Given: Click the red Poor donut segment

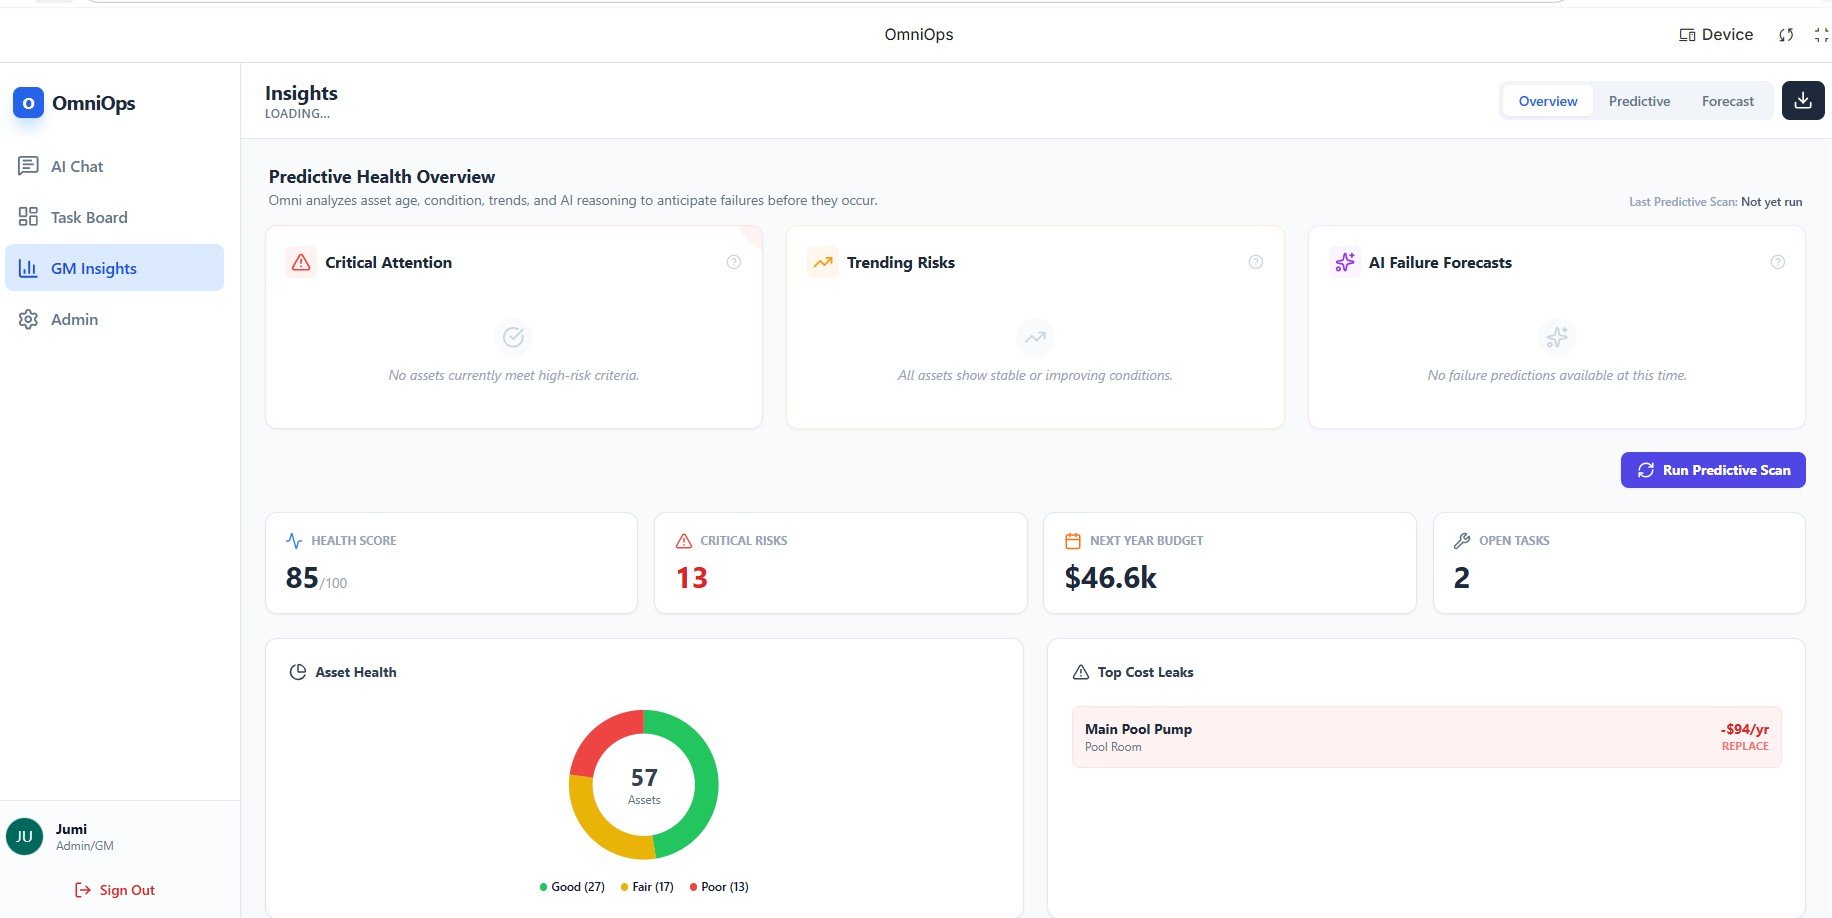Looking at the screenshot, I should pyautogui.click(x=598, y=738).
